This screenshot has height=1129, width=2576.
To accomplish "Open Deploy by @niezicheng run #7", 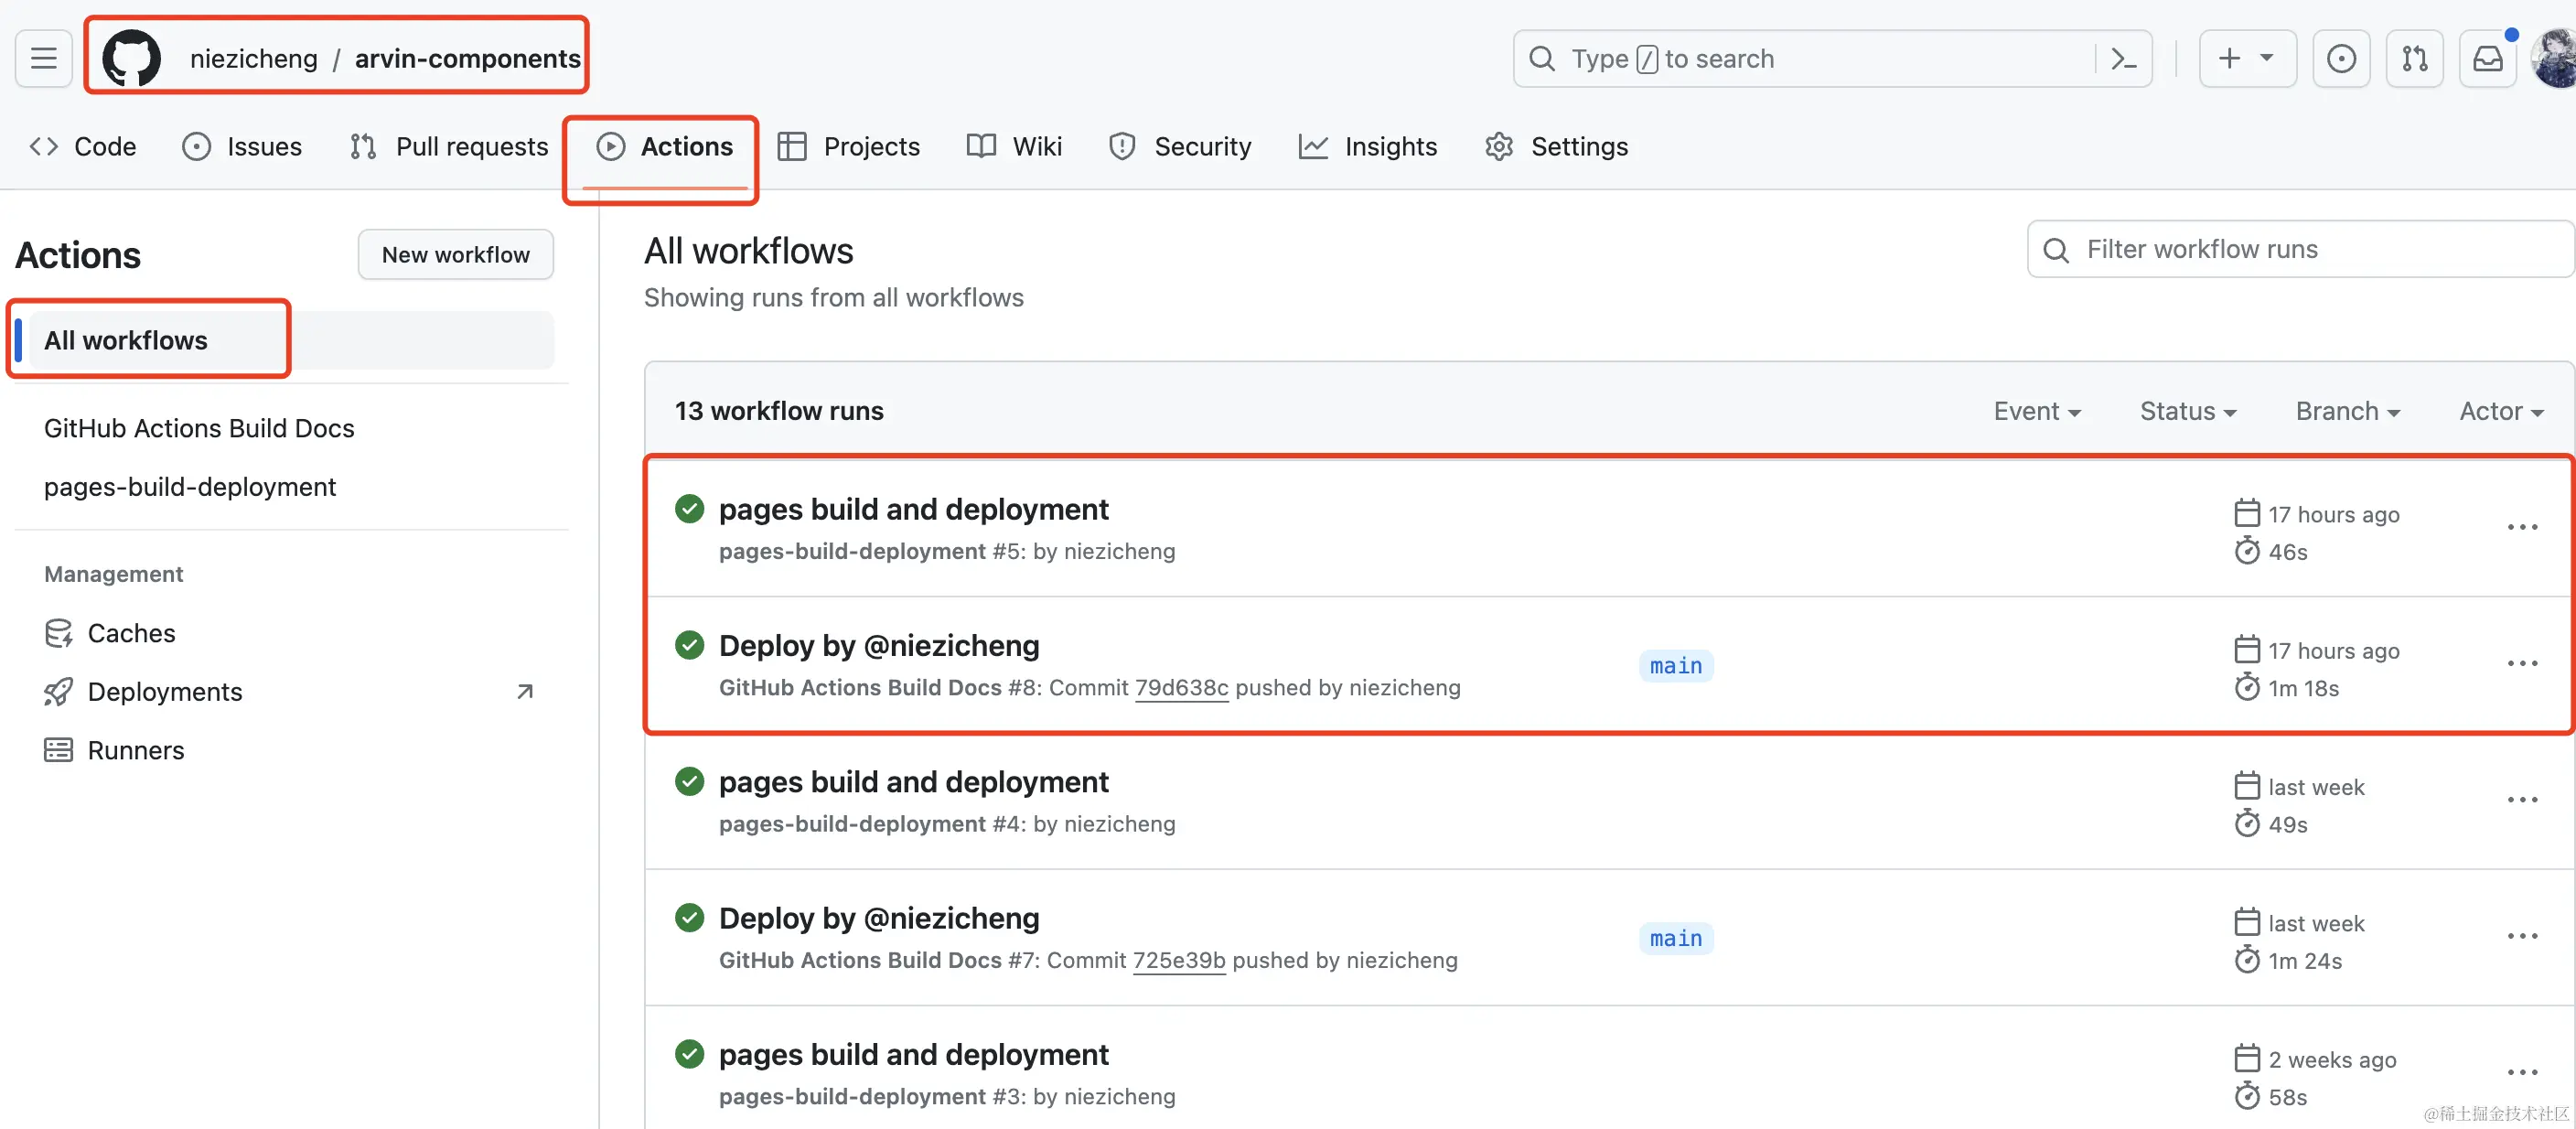I will (x=879, y=919).
